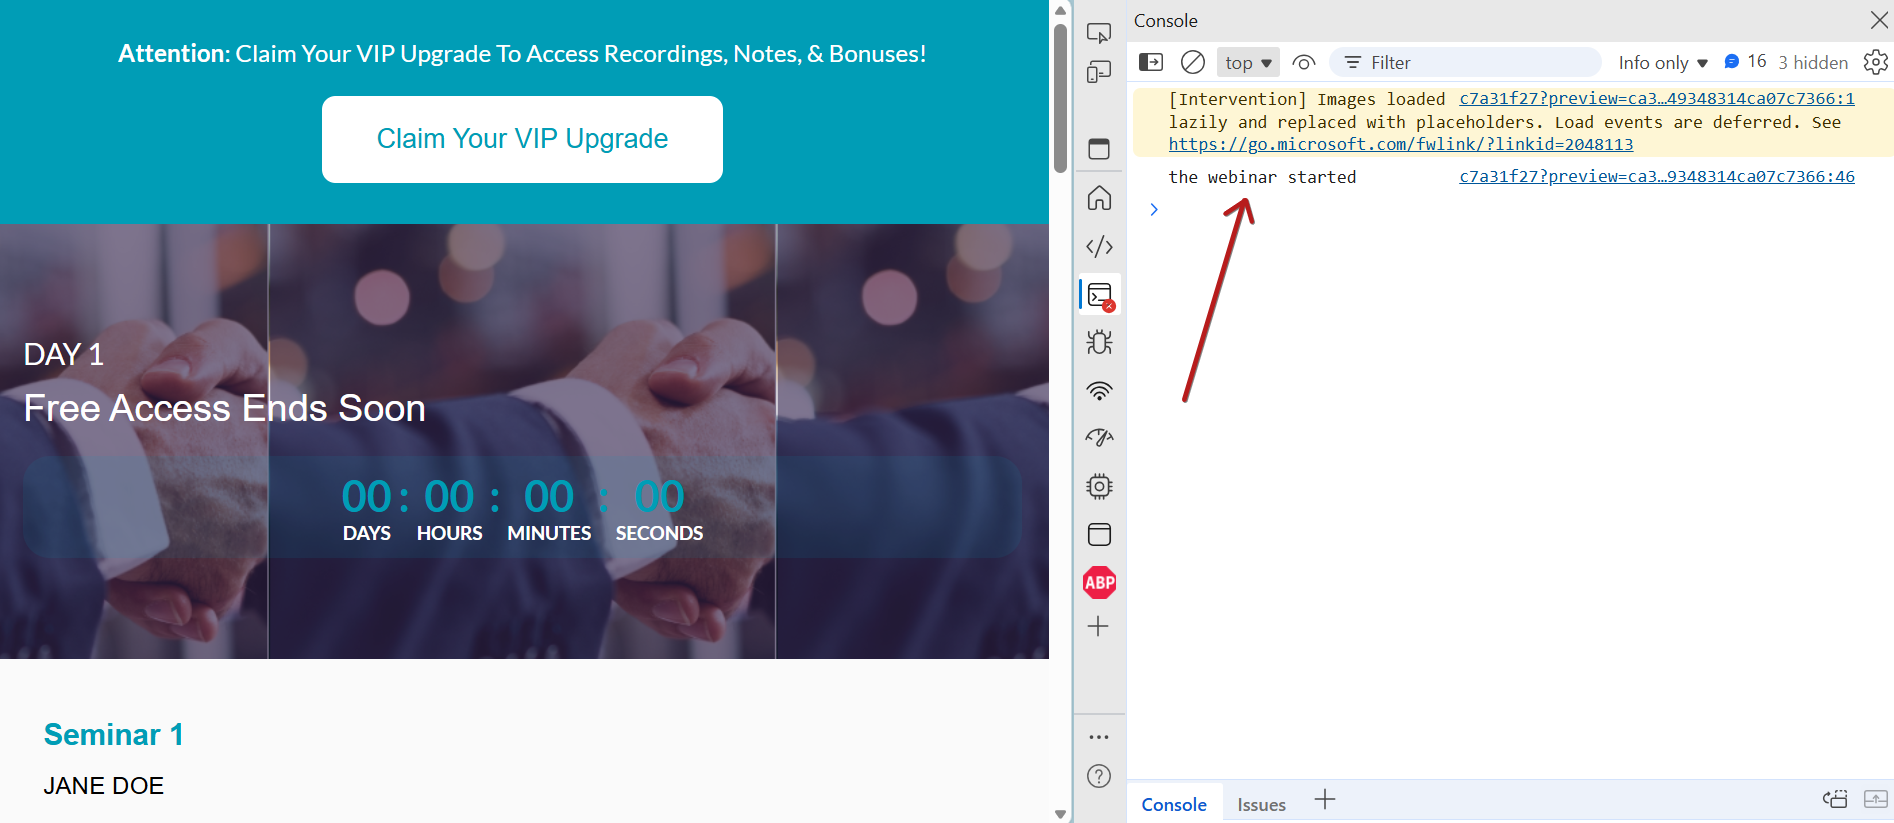Open the Memory chip tool icon
Viewport: 1894px width, 823px height.
[x=1099, y=486]
